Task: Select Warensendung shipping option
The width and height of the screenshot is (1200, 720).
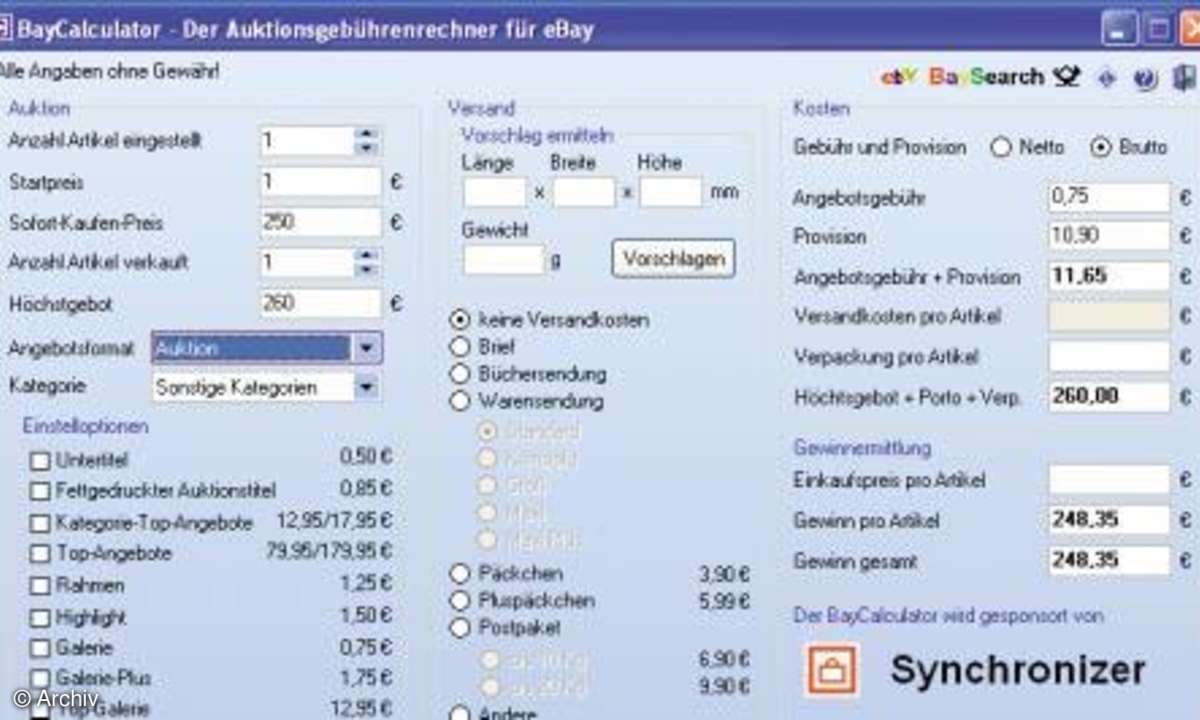Action: tap(460, 401)
